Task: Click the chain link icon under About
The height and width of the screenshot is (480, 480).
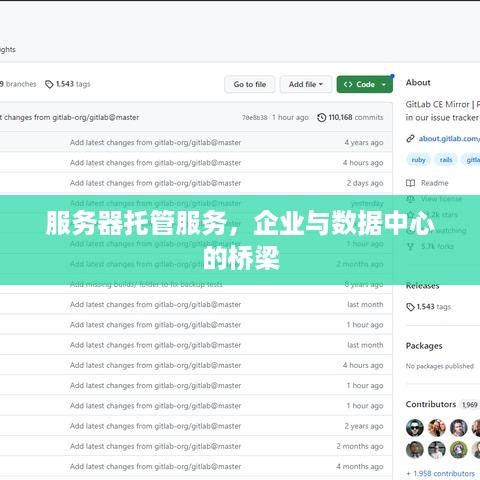Action: pos(410,138)
